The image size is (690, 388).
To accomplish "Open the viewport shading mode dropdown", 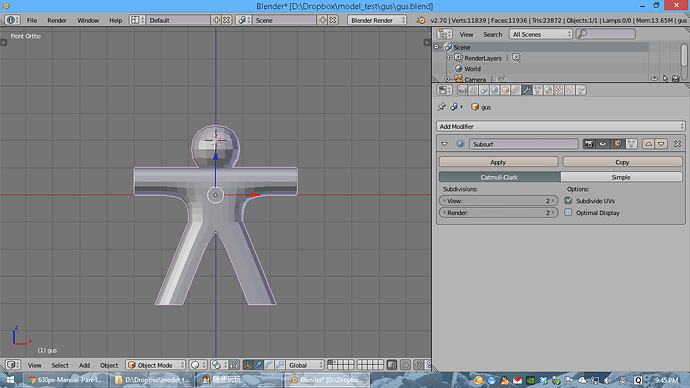I will [198, 365].
